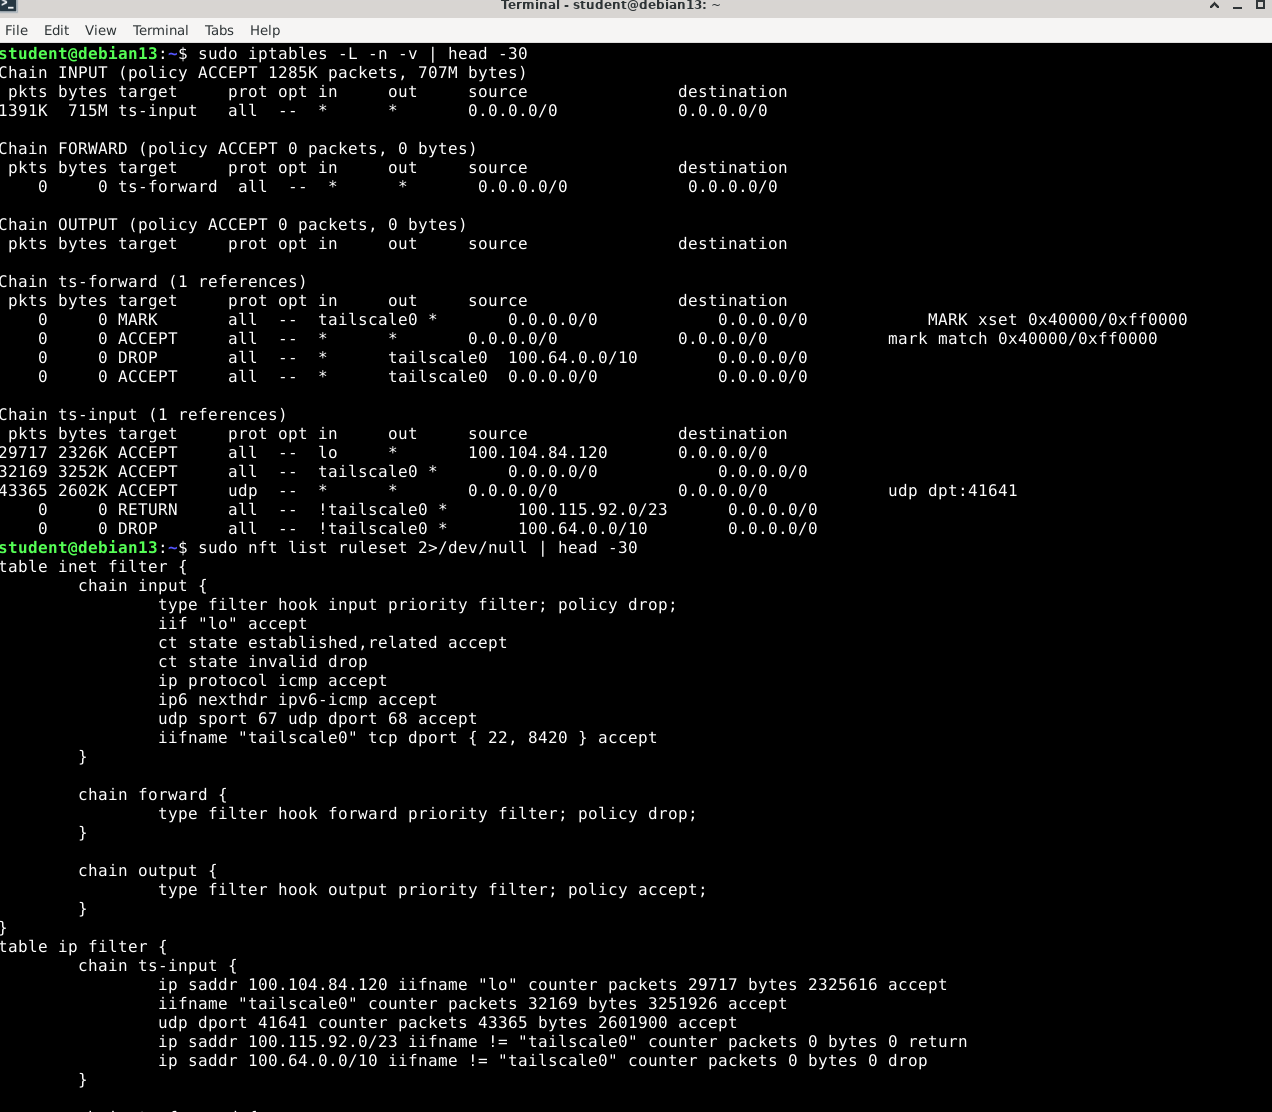The width and height of the screenshot is (1272, 1112).
Task: Click the window title text
Action: [610, 5]
